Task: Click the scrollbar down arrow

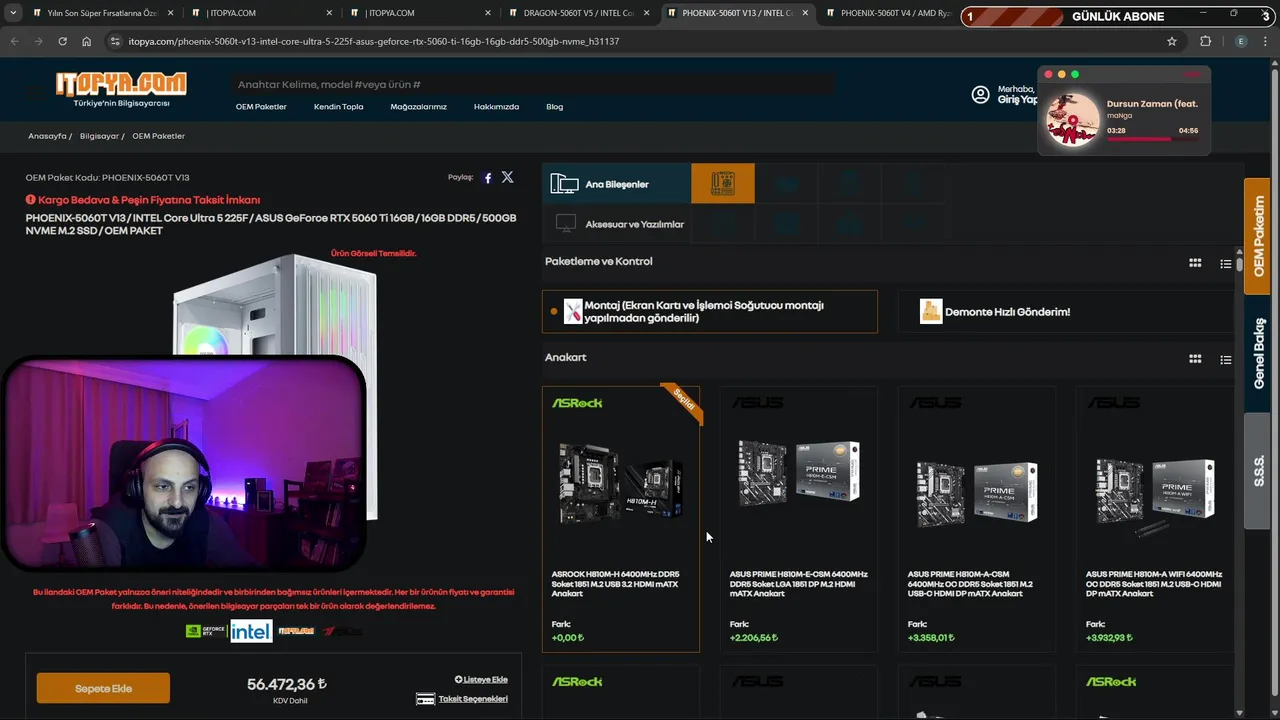Action: tap(1239, 713)
